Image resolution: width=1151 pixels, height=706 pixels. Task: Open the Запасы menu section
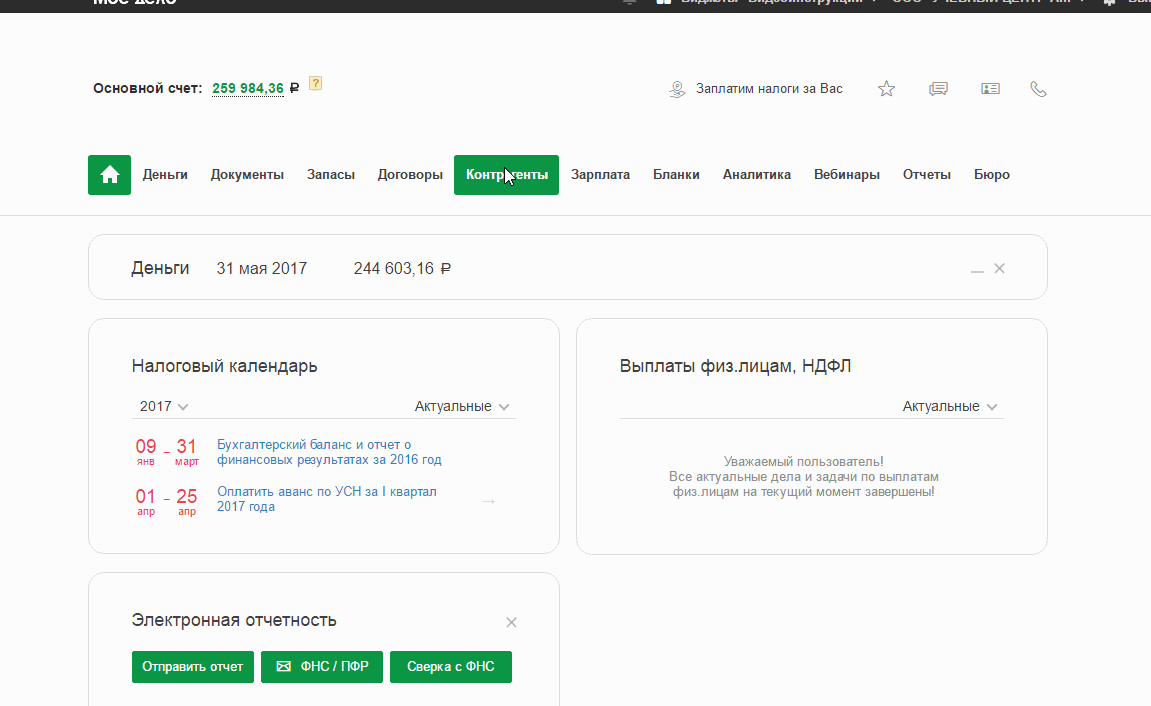330,175
